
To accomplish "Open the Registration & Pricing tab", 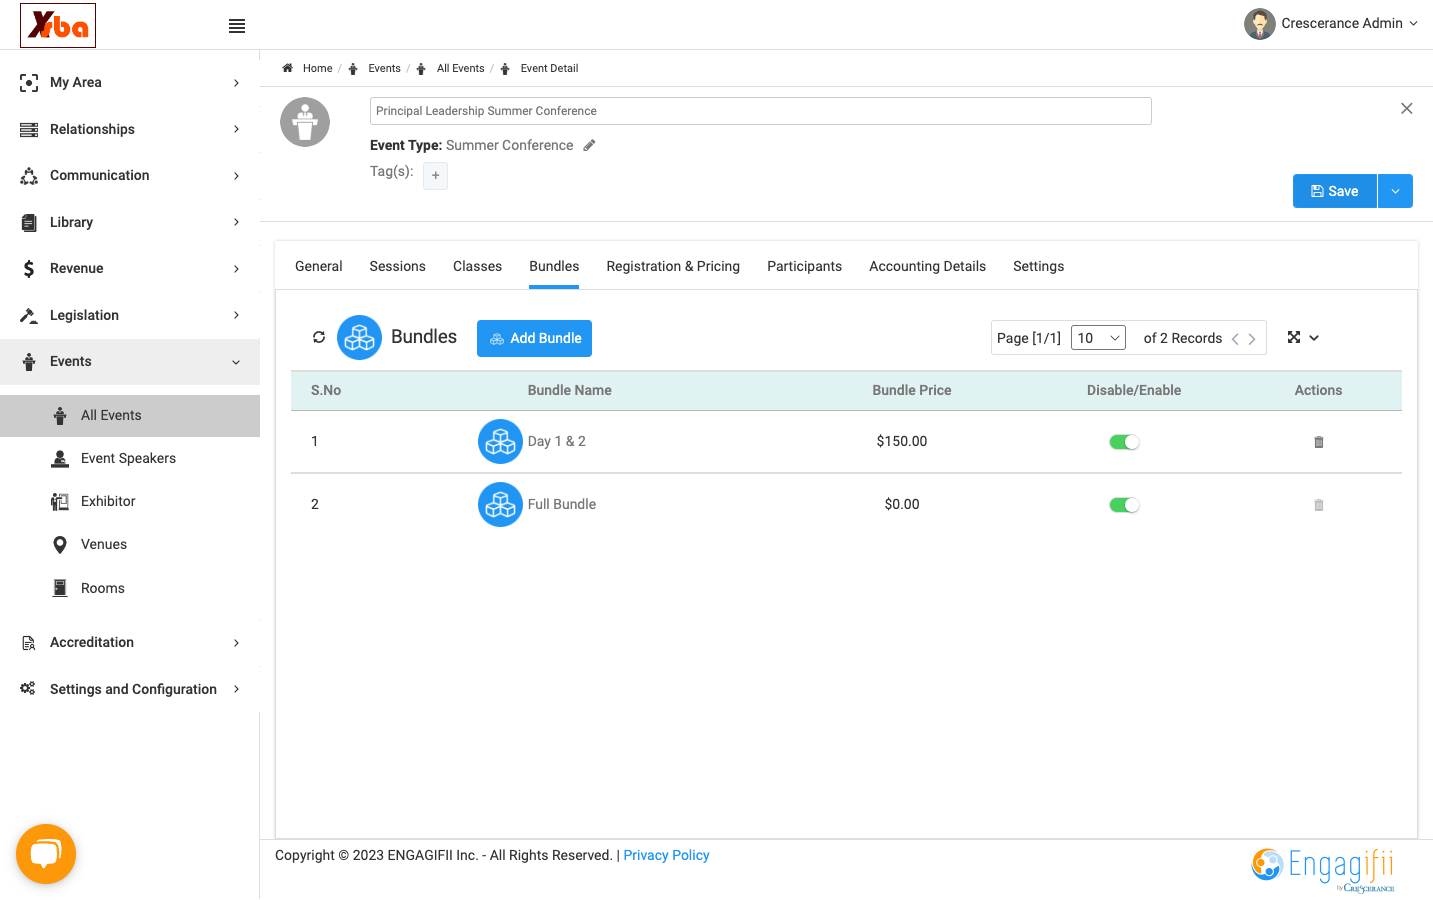I will 673,266.
